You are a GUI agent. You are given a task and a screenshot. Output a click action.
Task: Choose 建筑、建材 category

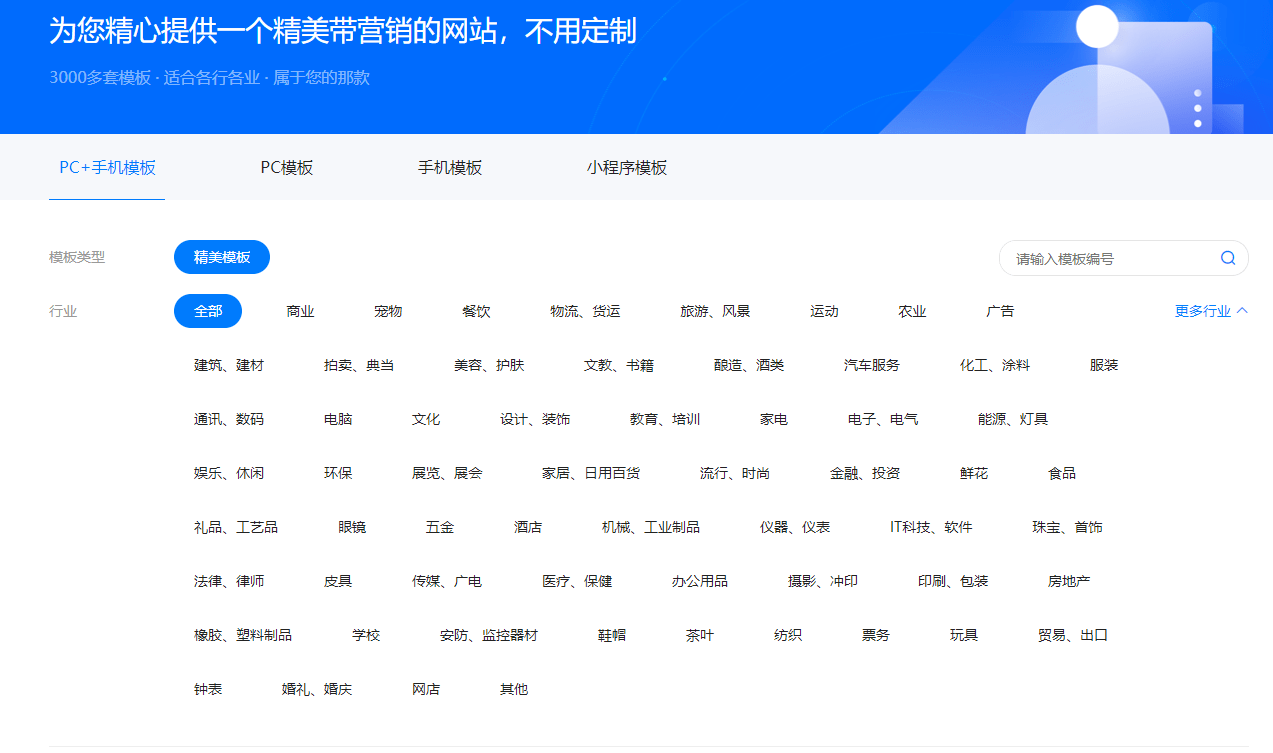pyautogui.click(x=229, y=365)
